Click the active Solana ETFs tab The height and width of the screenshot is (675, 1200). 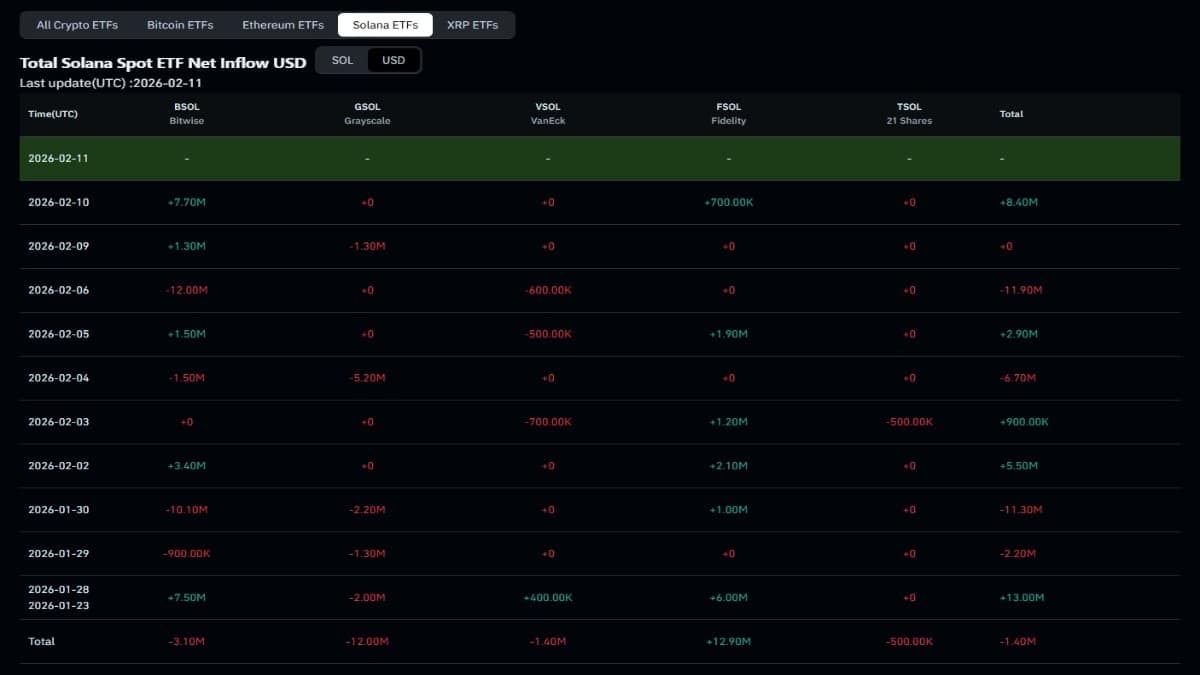385,25
